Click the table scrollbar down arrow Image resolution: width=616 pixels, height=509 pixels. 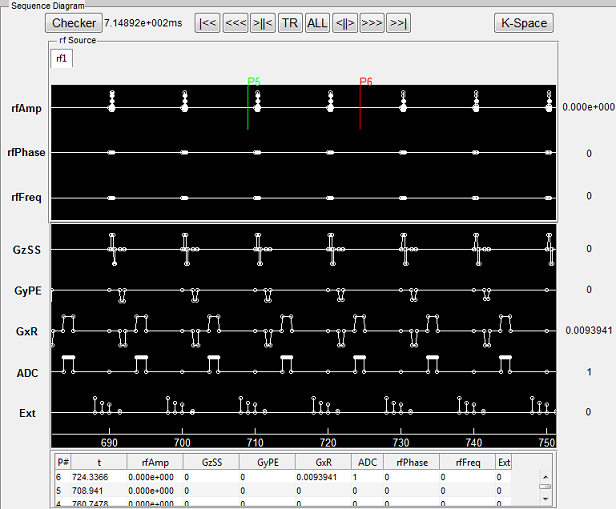[545, 499]
